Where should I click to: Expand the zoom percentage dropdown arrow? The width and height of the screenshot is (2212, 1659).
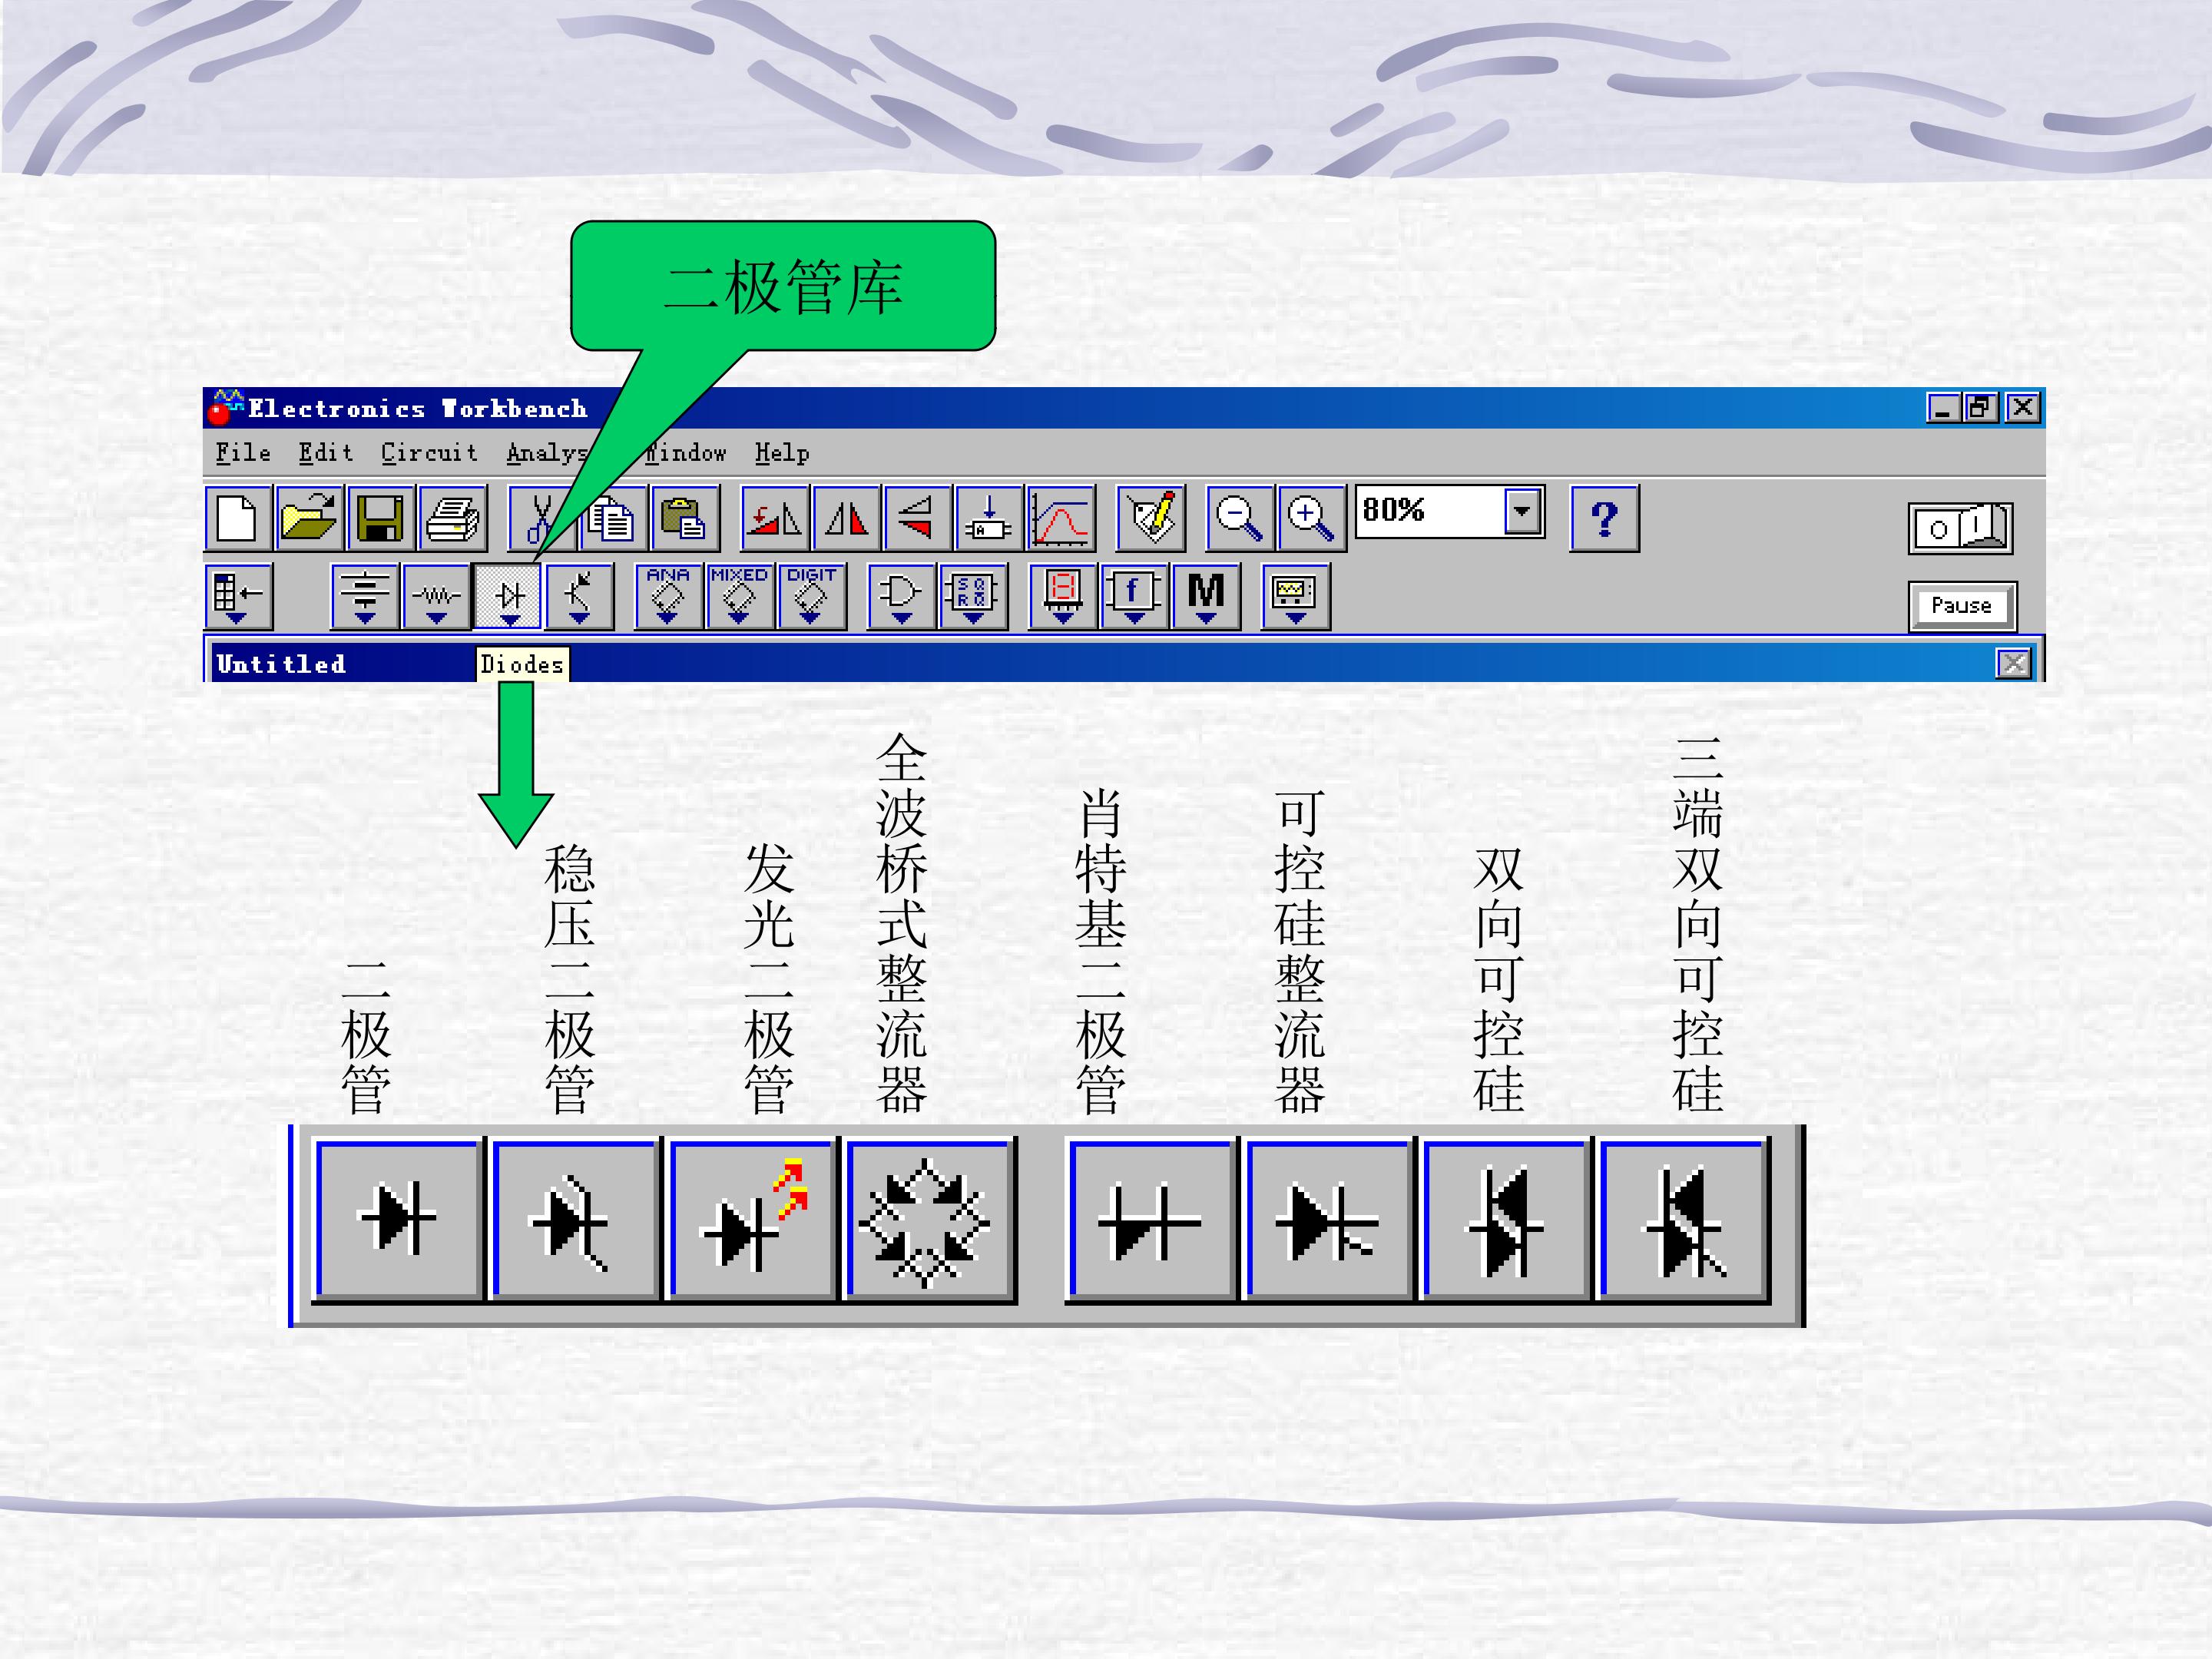(1523, 512)
